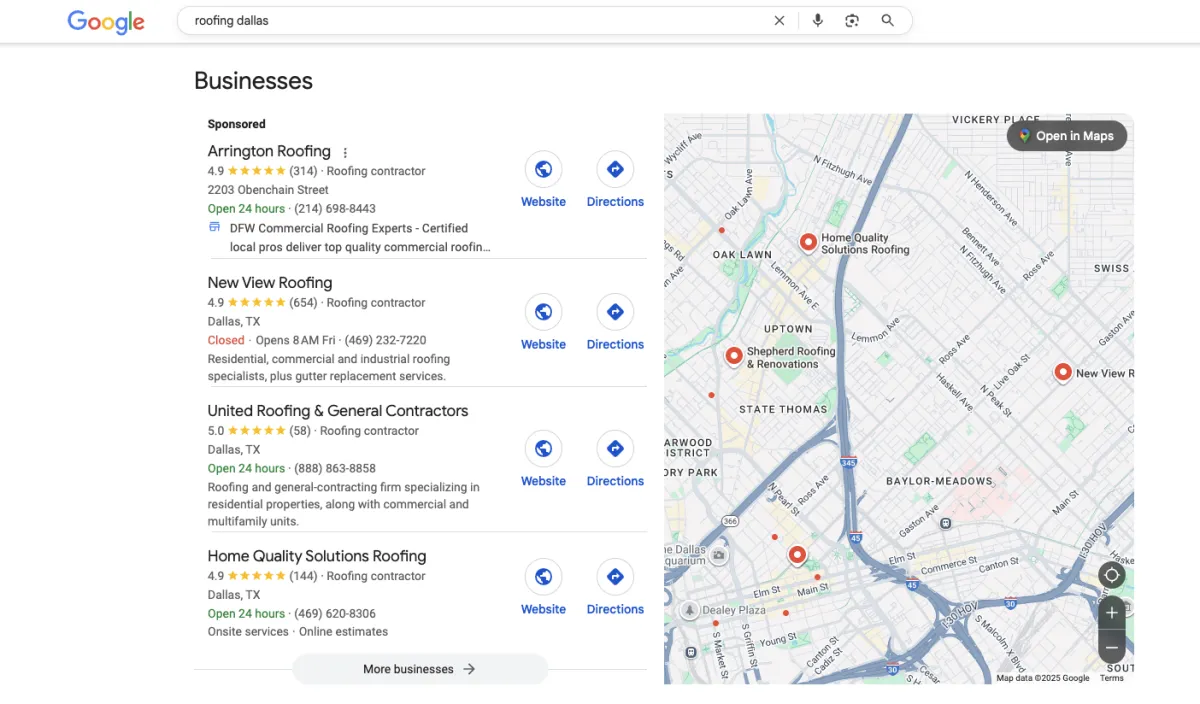The image size is (1200, 704).
Task: Click Directions label for New View Roofing
Action: [615, 344]
